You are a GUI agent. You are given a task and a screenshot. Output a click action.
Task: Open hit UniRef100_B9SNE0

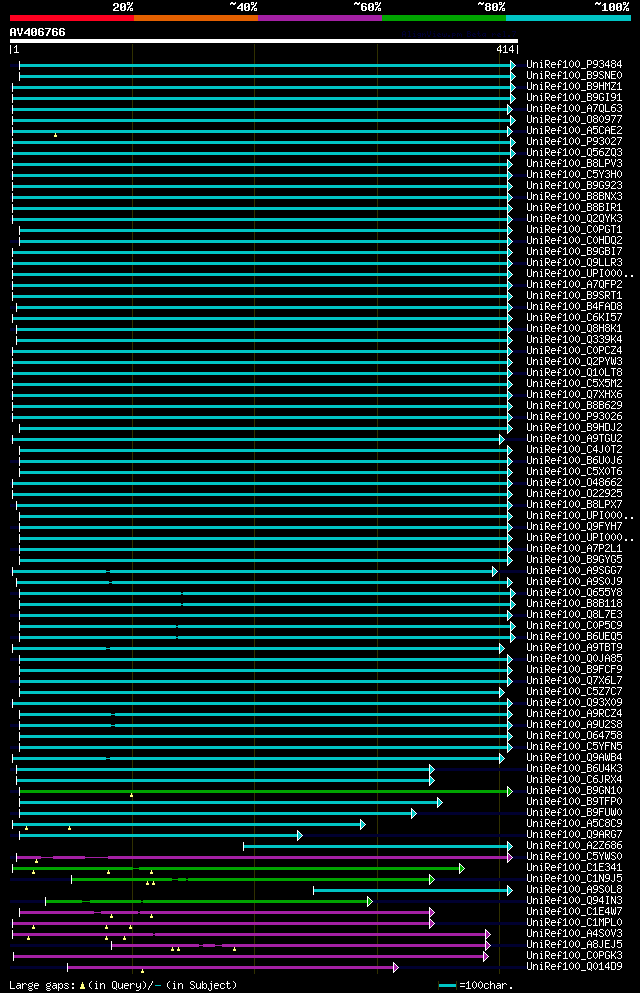pyautogui.click(x=574, y=75)
